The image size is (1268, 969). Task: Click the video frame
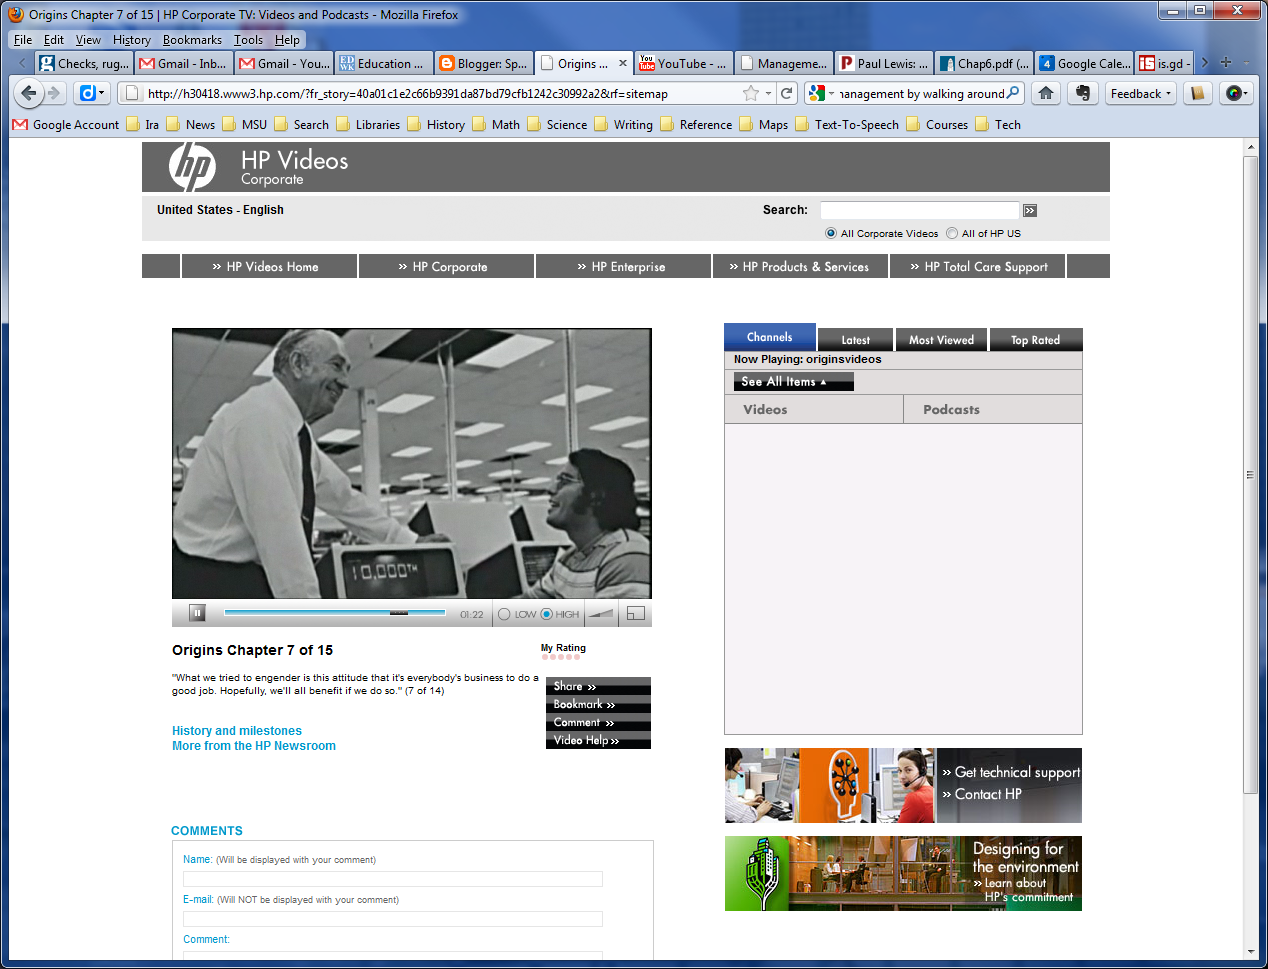412,464
